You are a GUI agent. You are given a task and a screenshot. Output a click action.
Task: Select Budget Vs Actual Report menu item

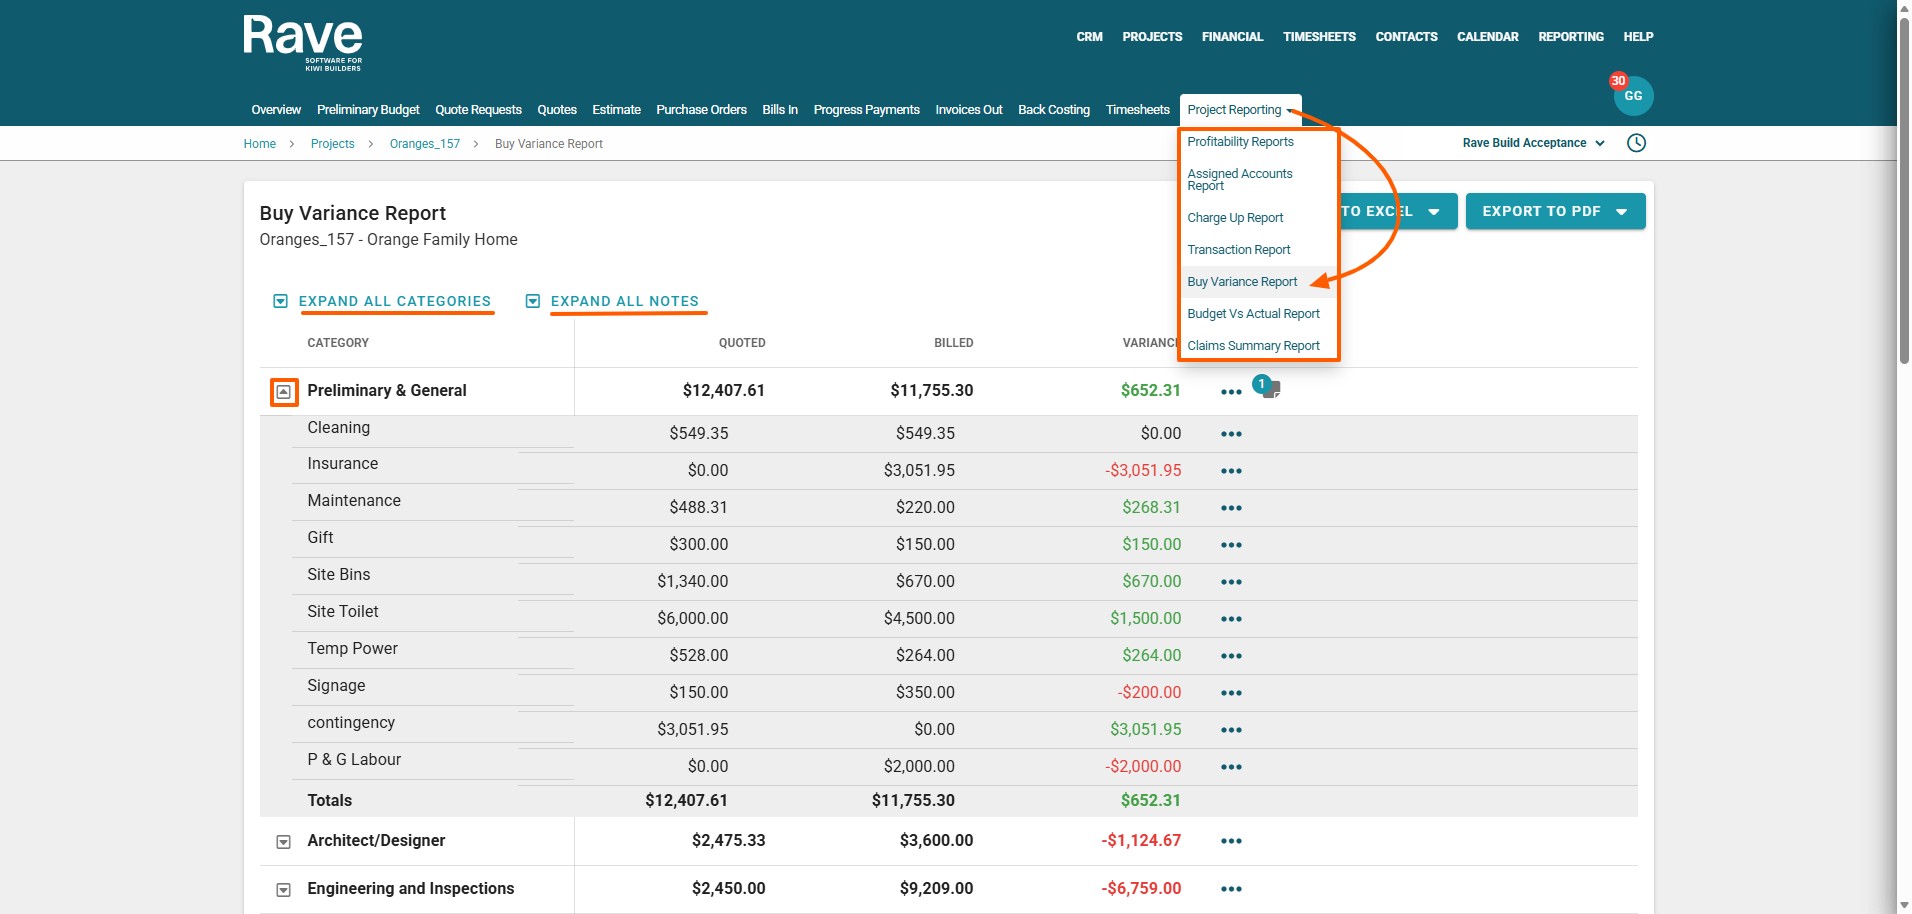pos(1253,314)
